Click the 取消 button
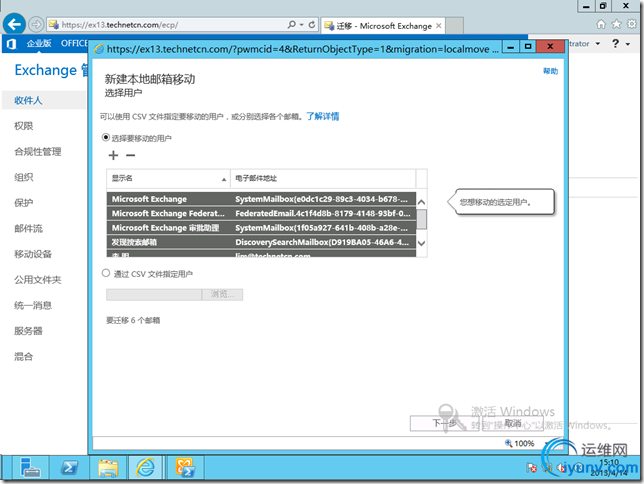Screen dimensions: 644x484 [513, 423]
